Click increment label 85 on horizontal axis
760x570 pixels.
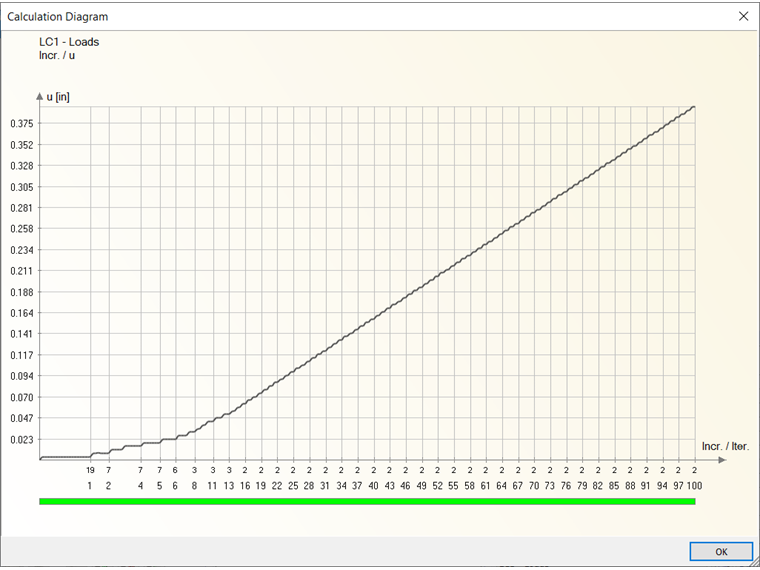point(614,486)
